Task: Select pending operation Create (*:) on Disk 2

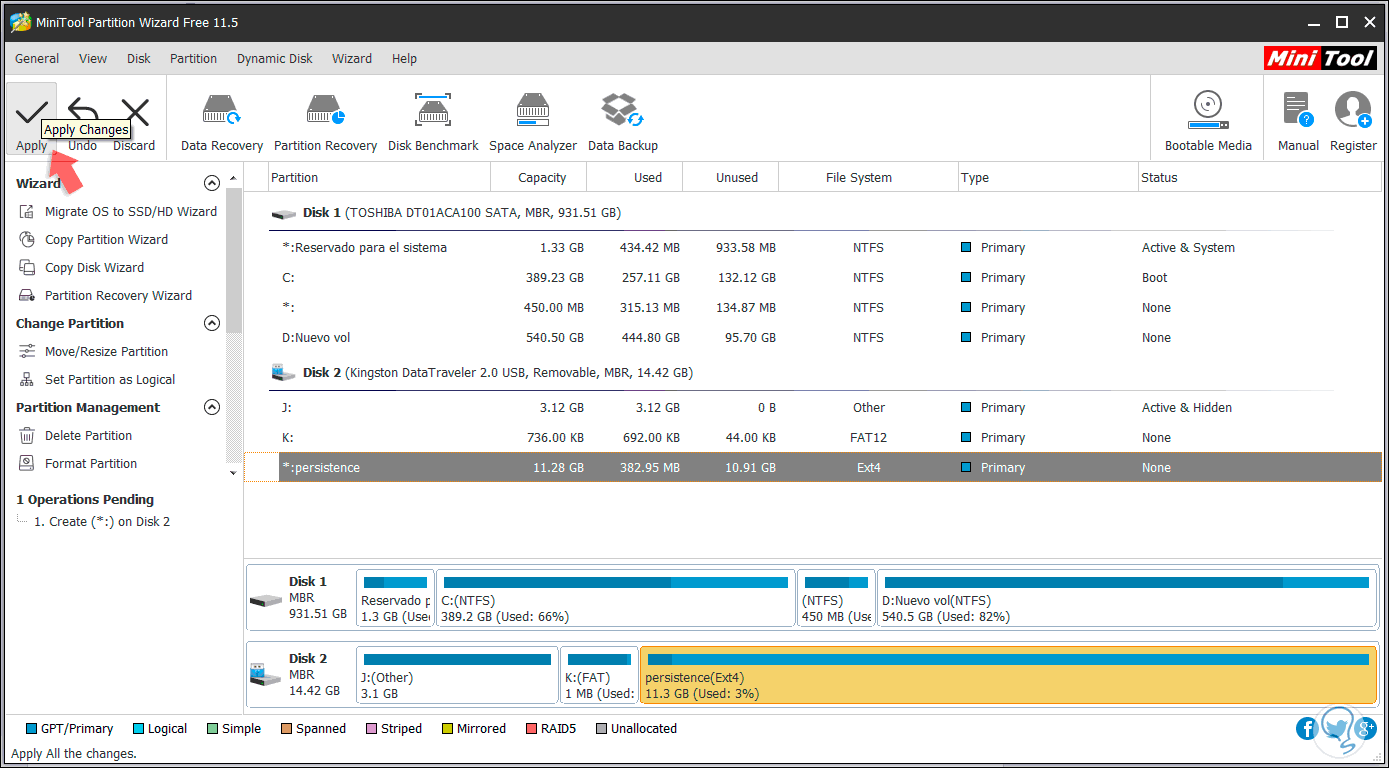Action: (102, 521)
